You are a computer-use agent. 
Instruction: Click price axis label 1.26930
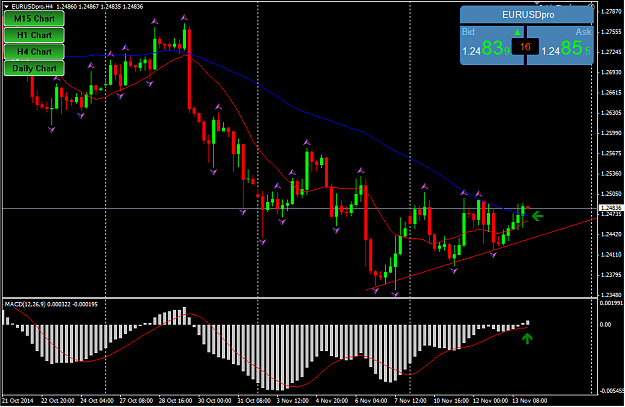(611, 72)
